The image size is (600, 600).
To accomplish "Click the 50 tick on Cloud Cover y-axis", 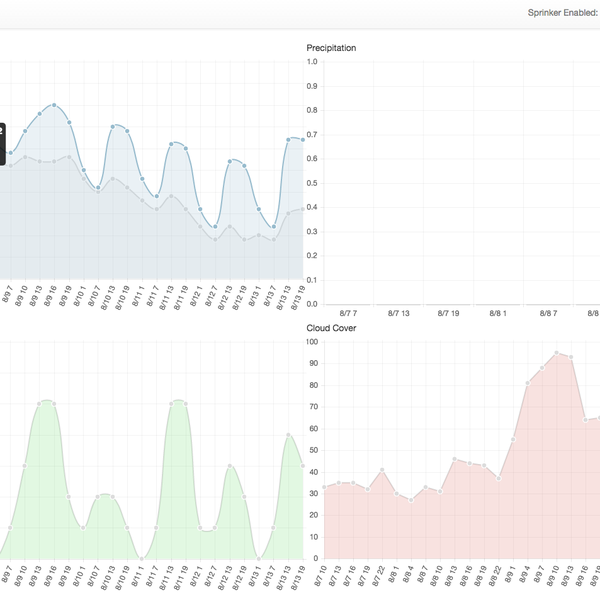I will pos(311,450).
